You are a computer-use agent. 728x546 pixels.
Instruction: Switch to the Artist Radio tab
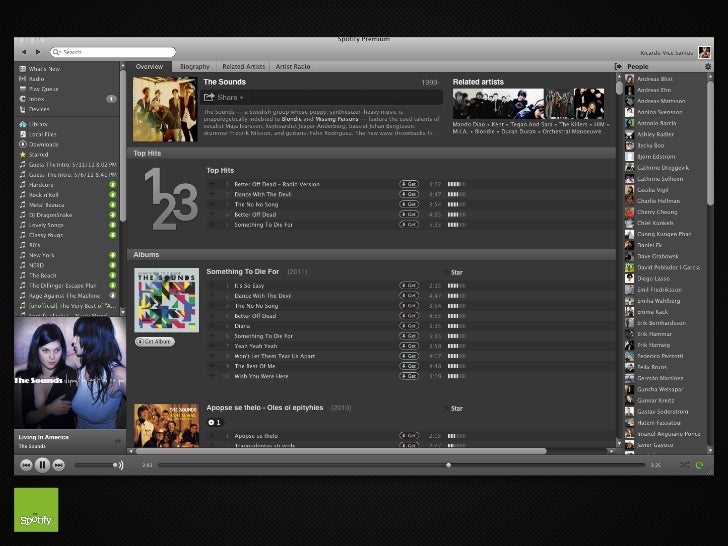[x=292, y=66]
